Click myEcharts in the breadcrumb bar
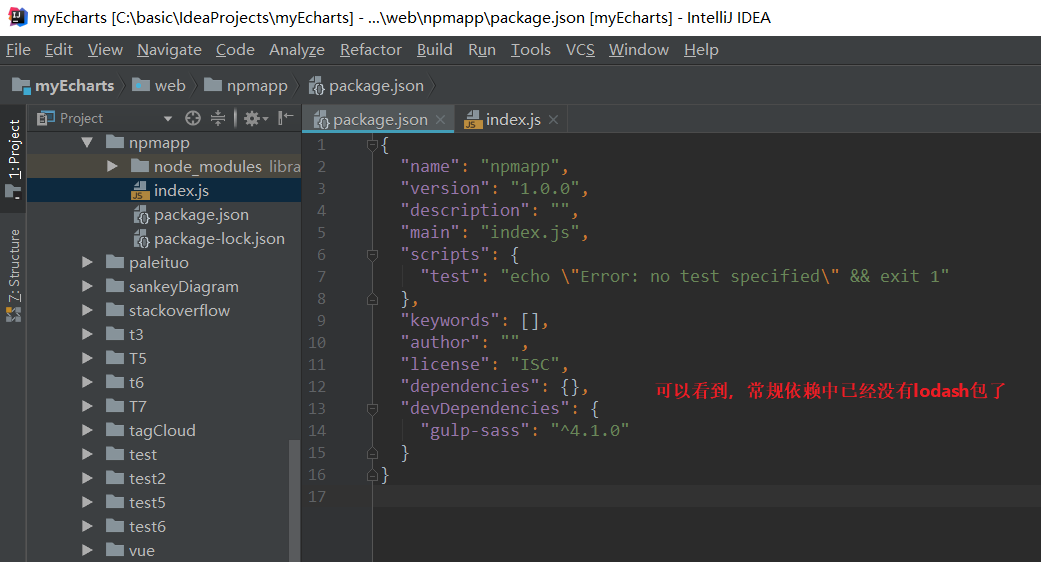 [x=64, y=86]
